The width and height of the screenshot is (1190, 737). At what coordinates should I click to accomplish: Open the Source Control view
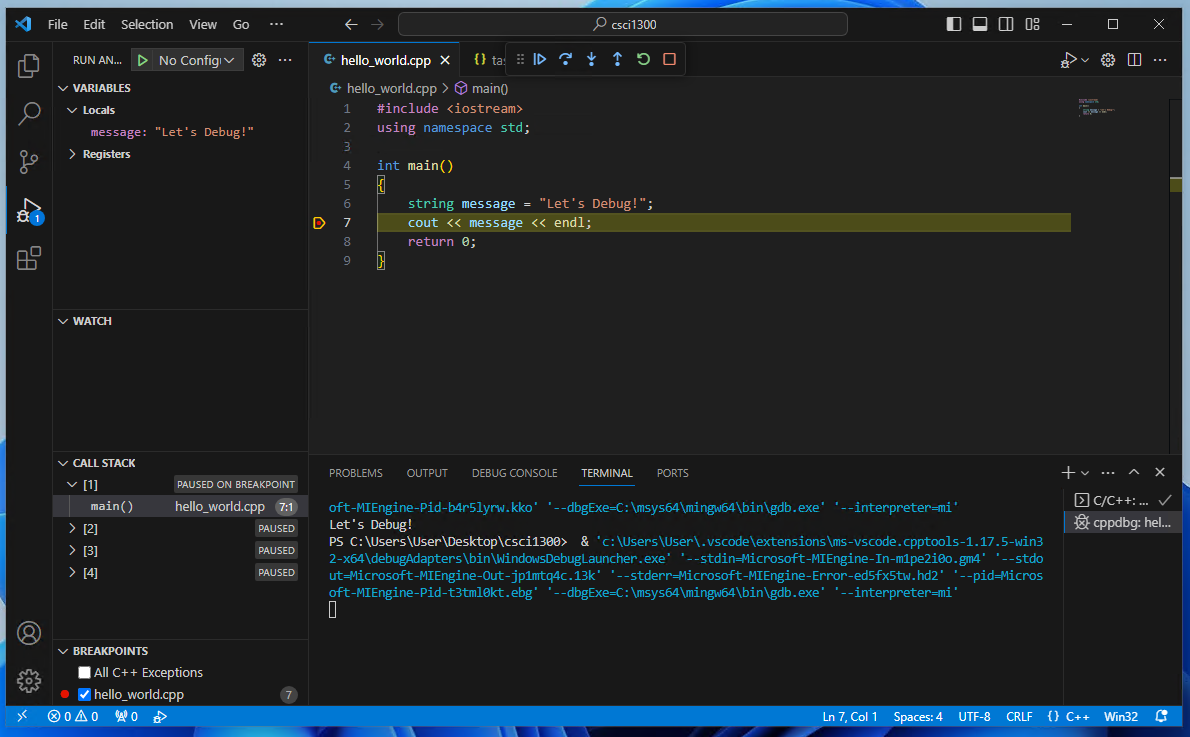click(29, 162)
